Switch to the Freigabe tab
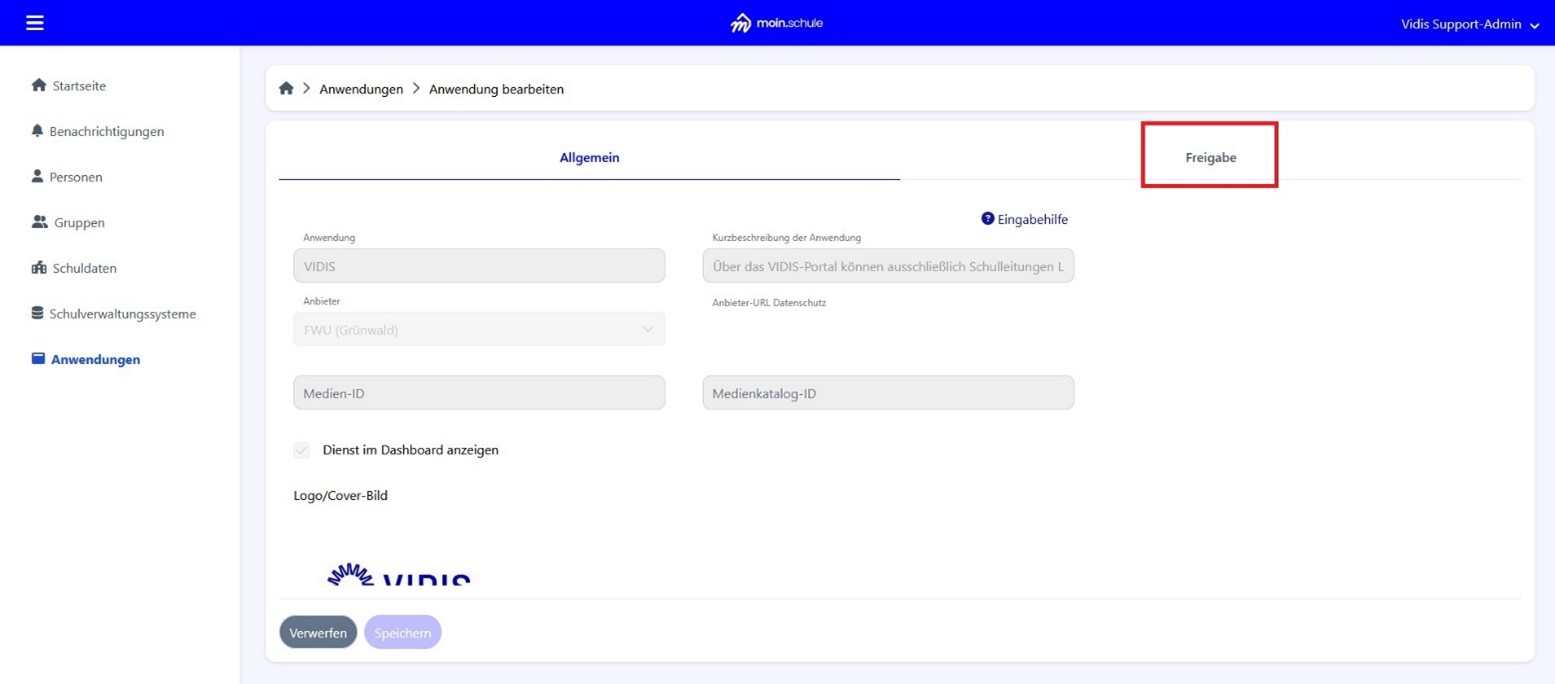The height and width of the screenshot is (684, 1555). click(1210, 157)
